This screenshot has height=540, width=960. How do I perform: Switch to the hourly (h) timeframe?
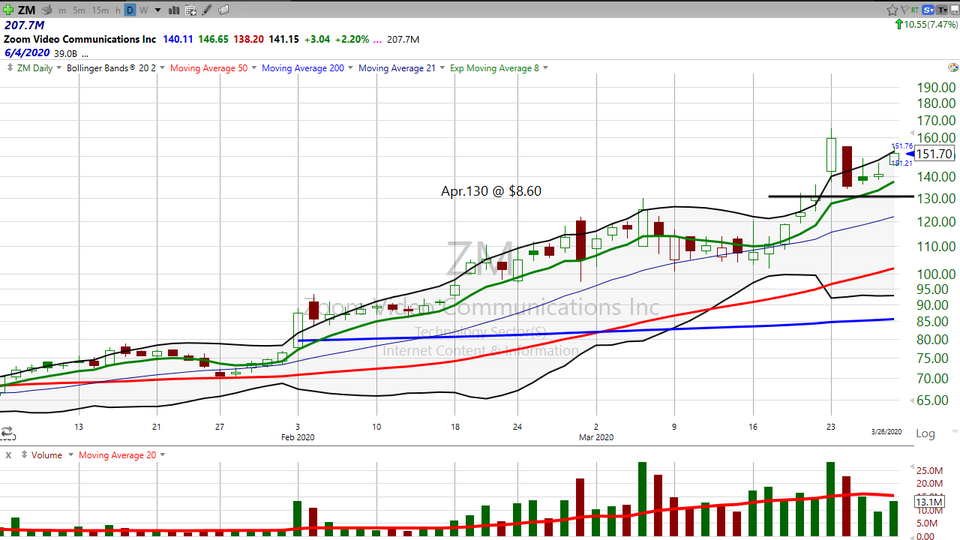click(x=118, y=10)
